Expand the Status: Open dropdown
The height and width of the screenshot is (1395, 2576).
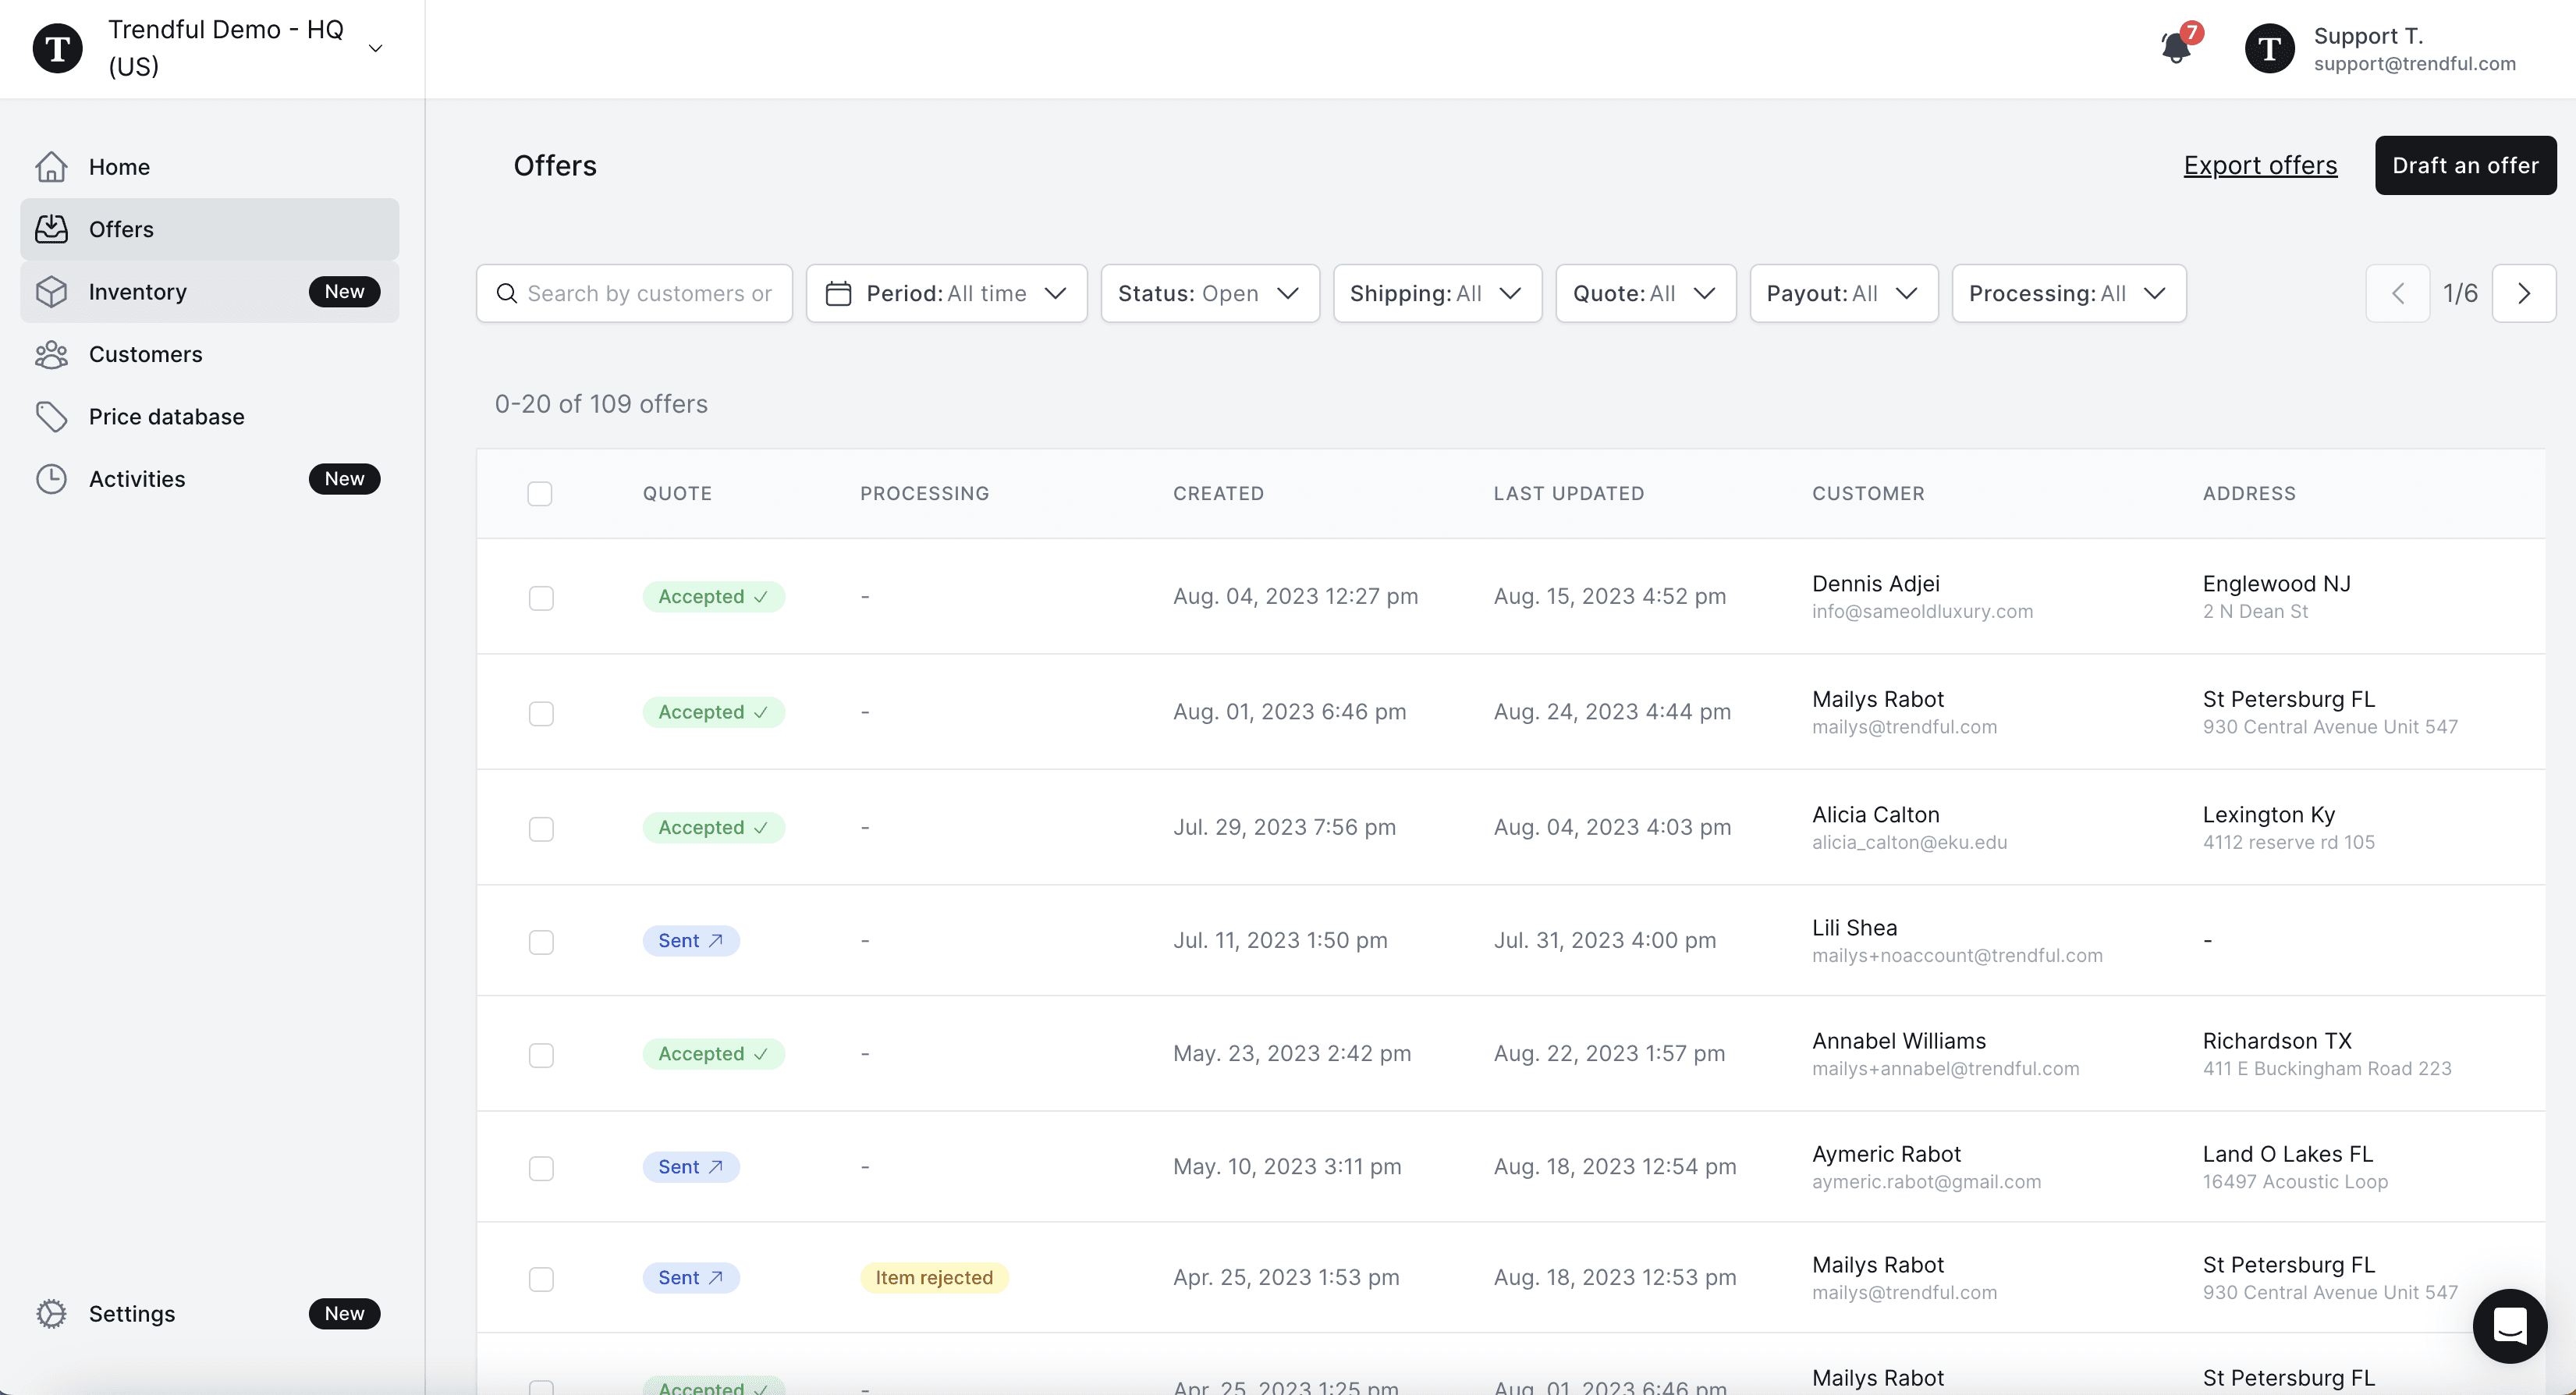1209,293
